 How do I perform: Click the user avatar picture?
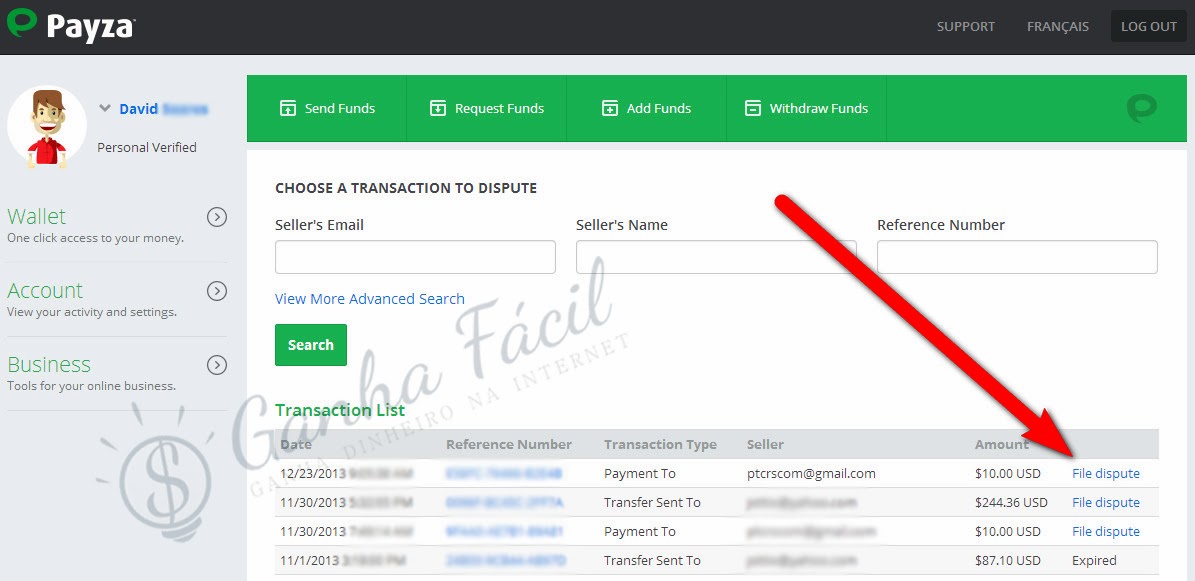47,127
